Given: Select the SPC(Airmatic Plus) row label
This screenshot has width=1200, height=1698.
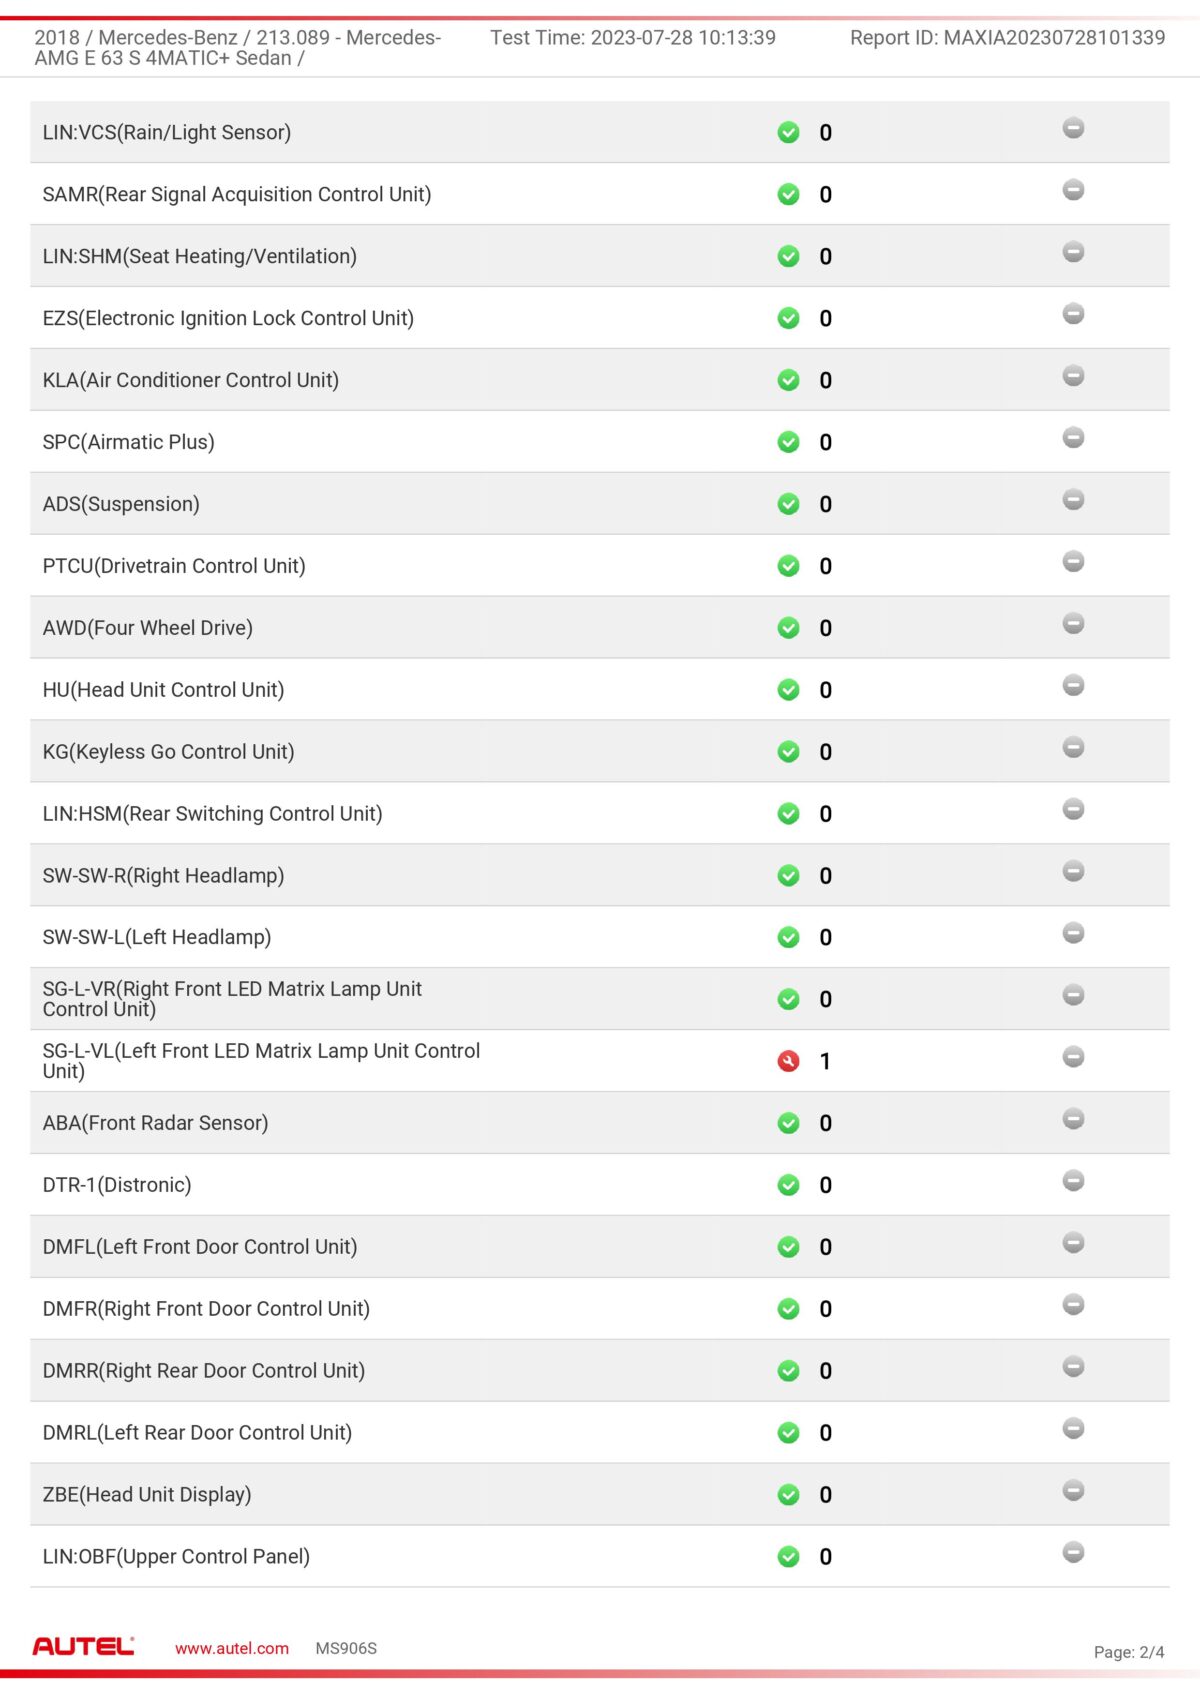Looking at the screenshot, I should point(129,442).
